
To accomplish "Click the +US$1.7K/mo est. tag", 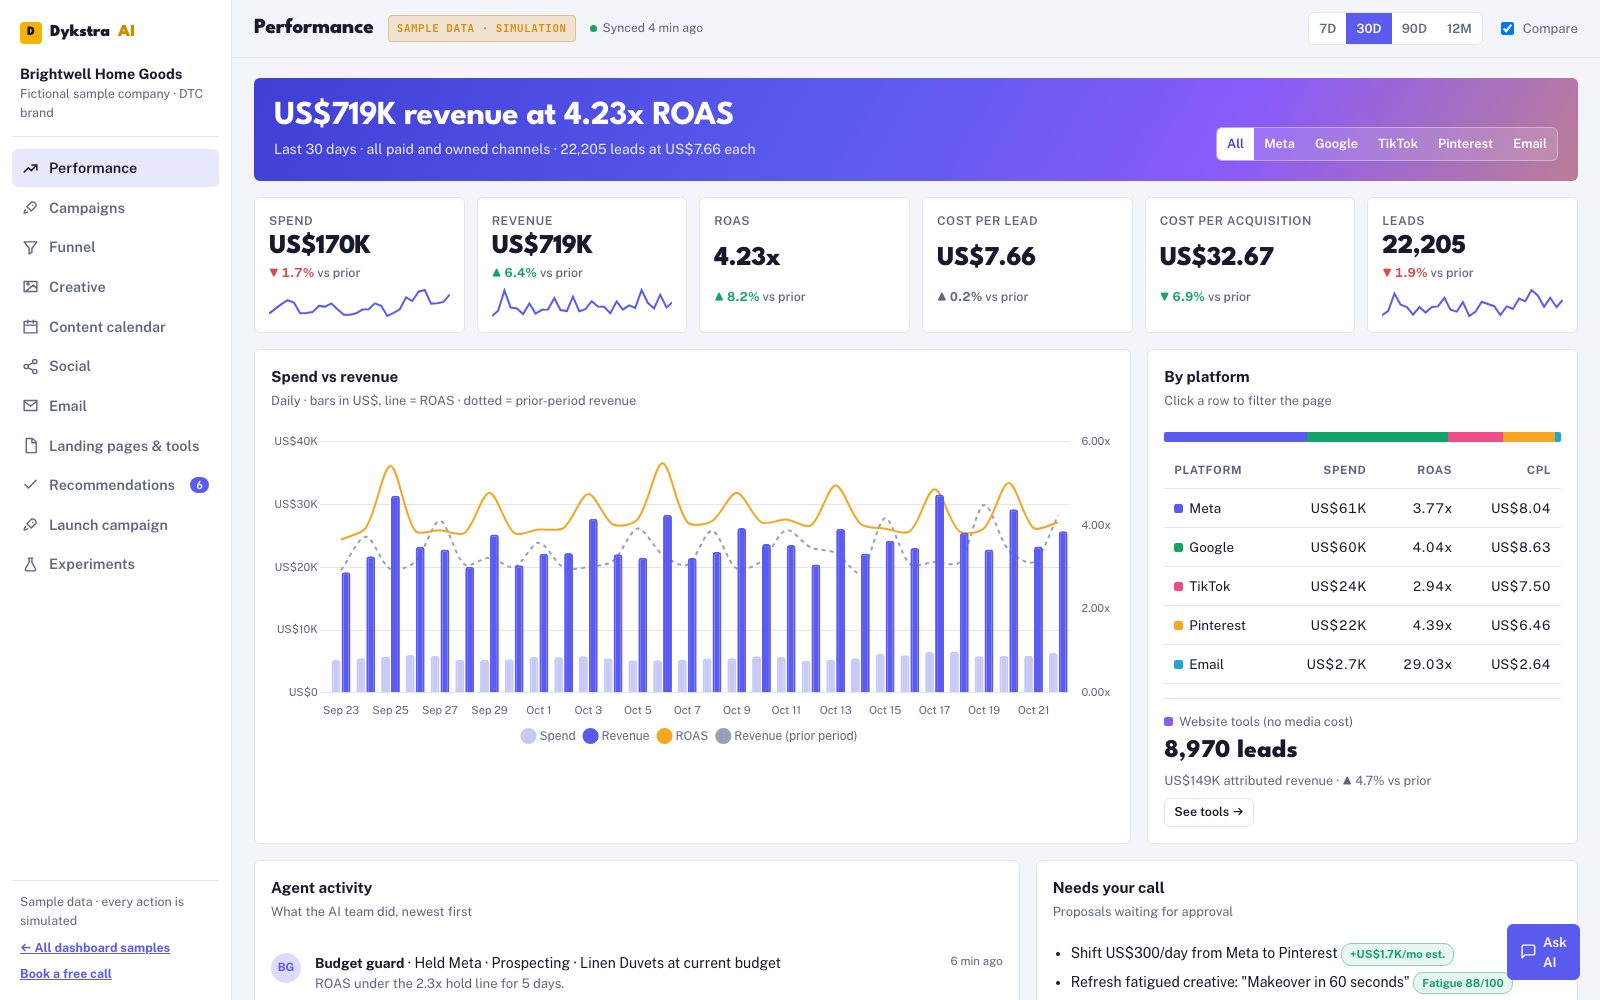I will pyautogui.click(x=1397, y=954).
